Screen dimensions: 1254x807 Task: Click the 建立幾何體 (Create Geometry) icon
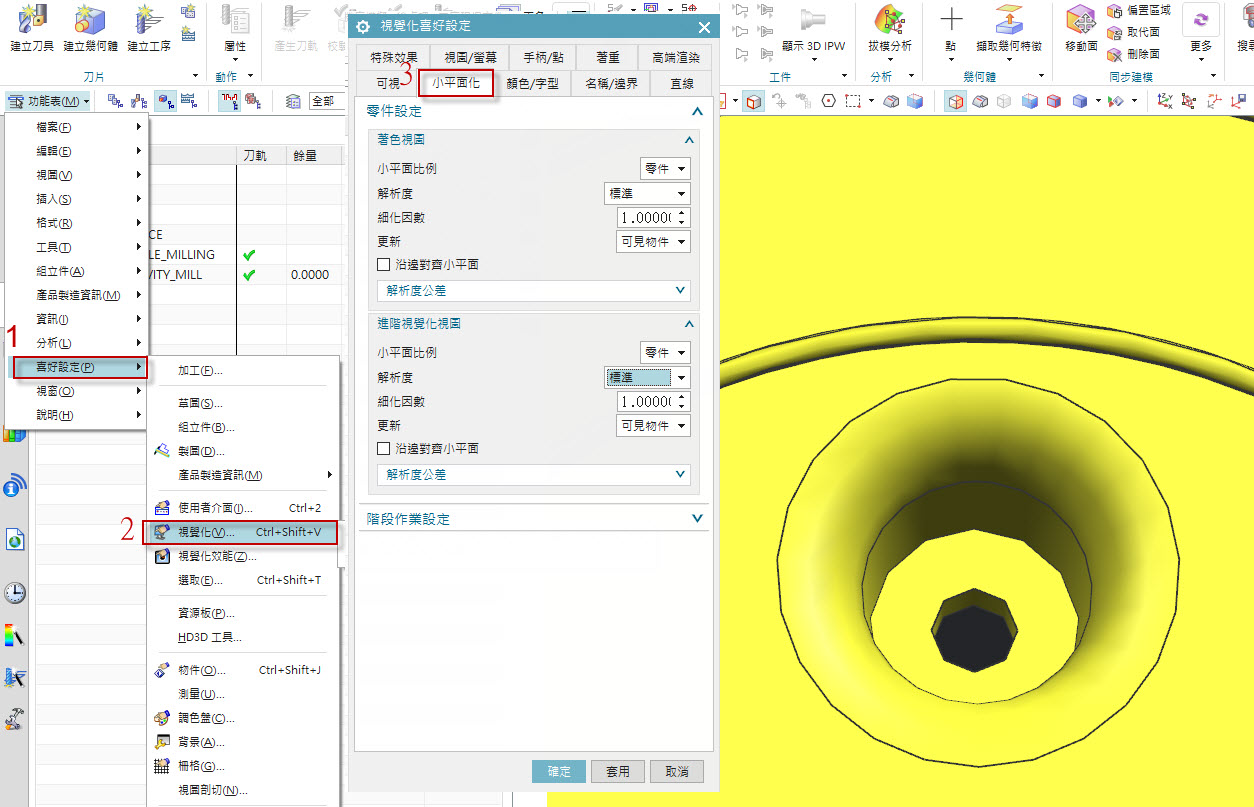pyautogui.click(x=90, y=18)
